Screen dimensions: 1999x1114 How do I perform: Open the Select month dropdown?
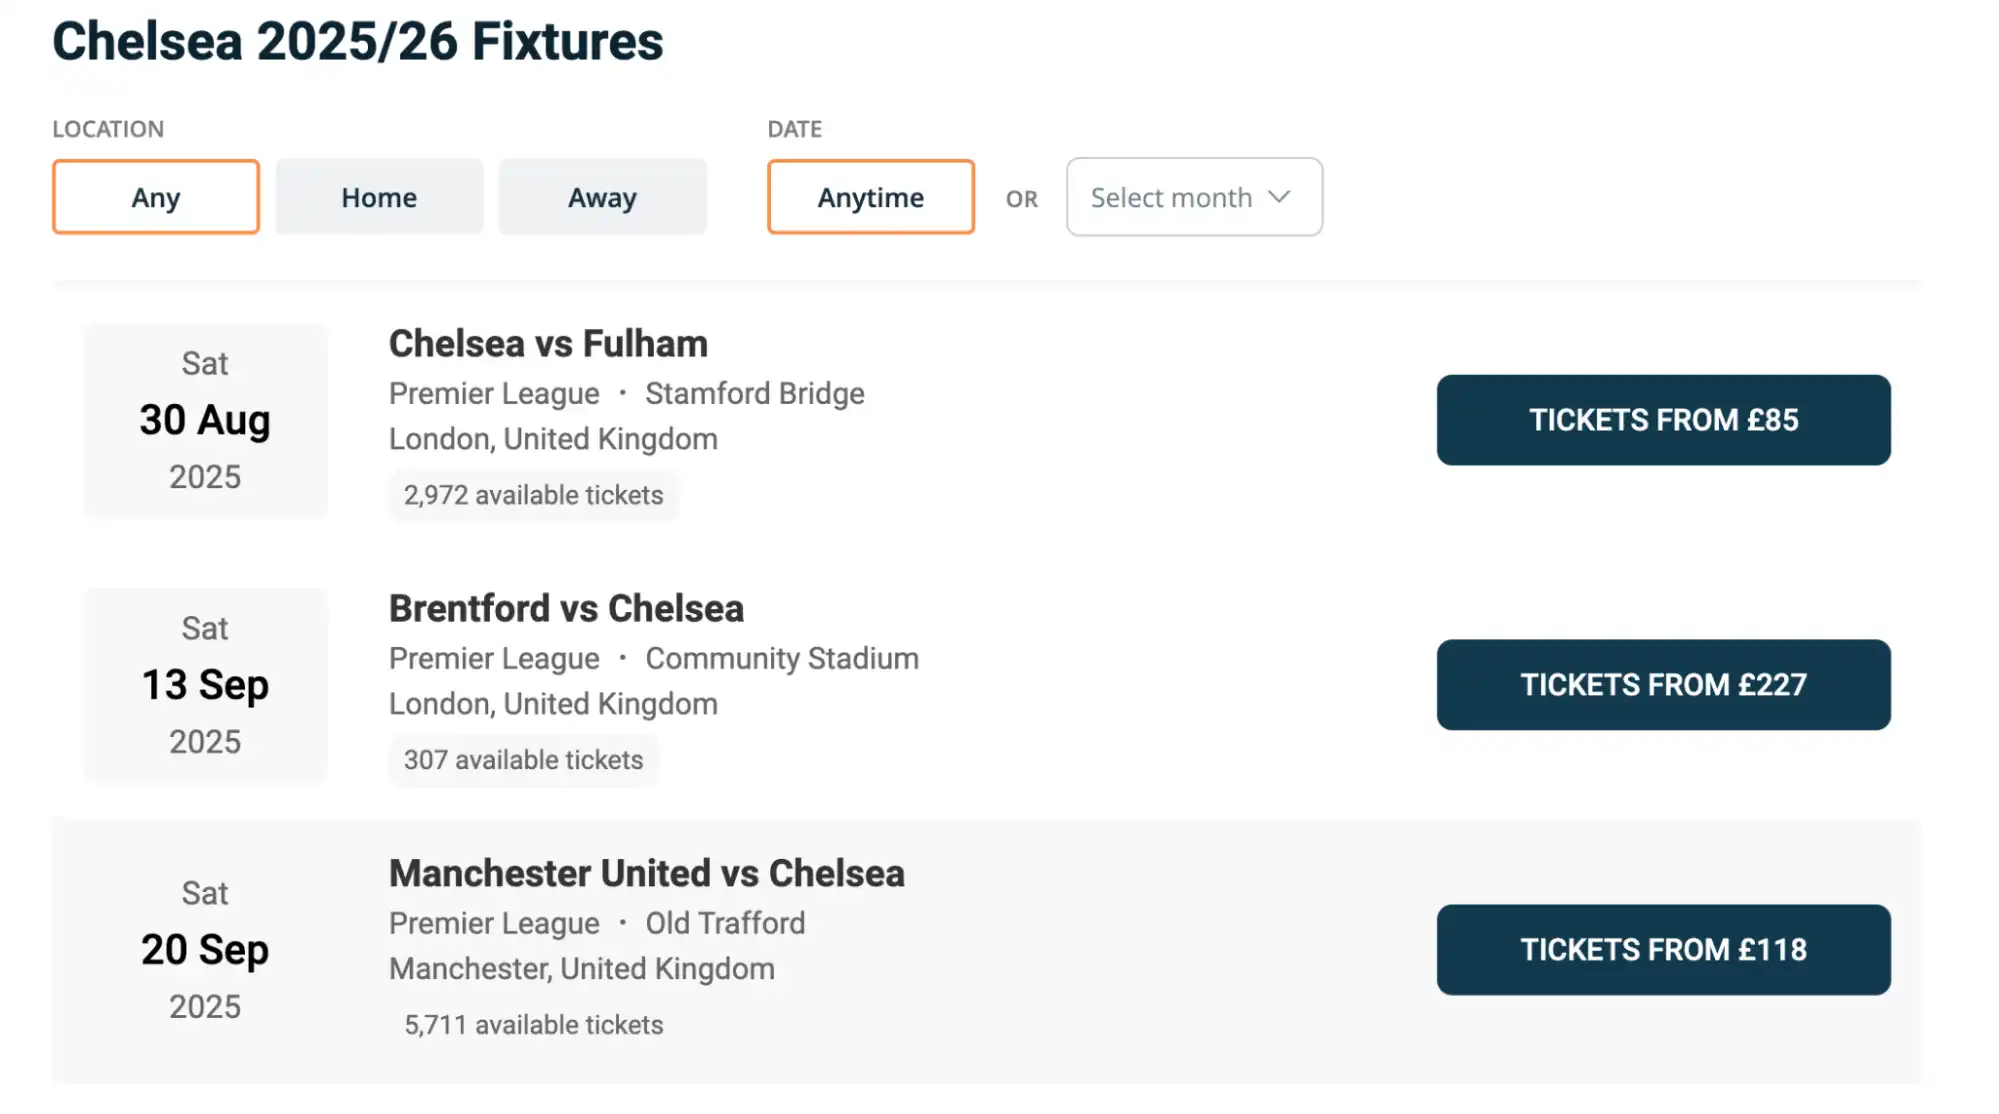pyautogui.click(x=1193, y=197)
